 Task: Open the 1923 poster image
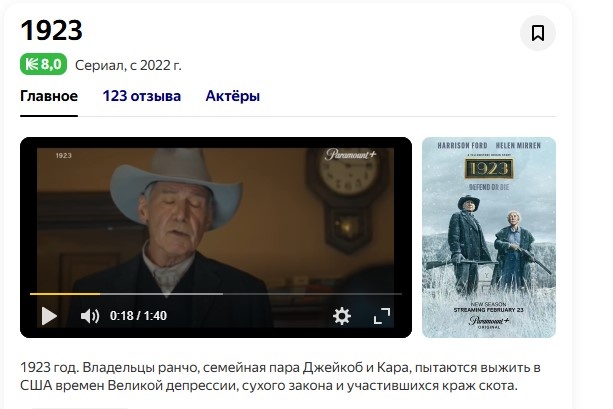pyautogui.click(x=489, y=237)
